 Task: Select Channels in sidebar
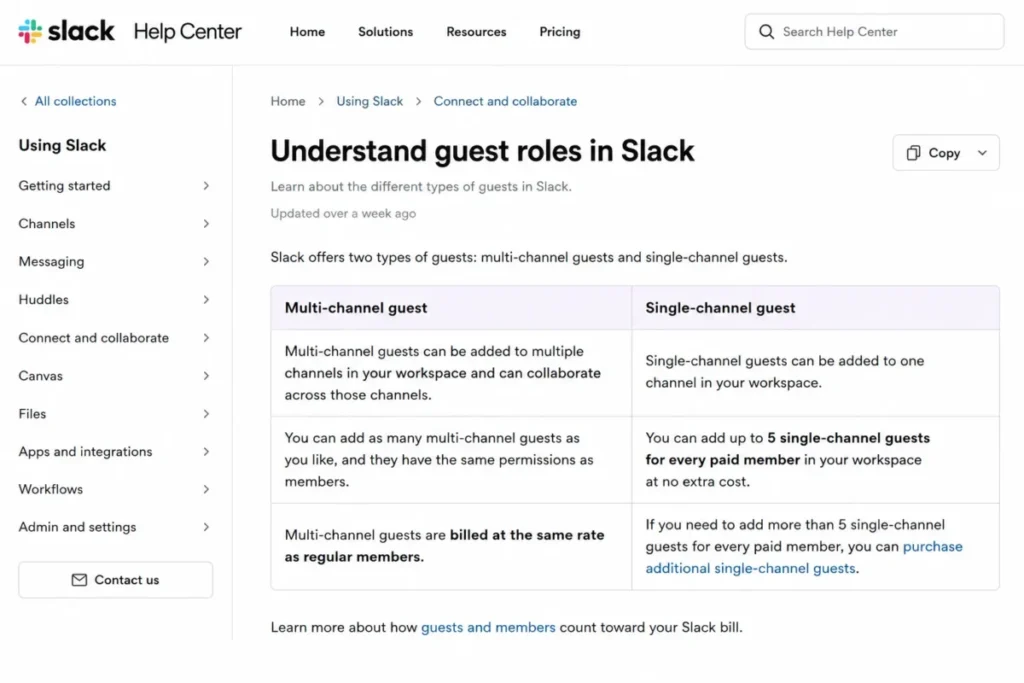[47, 224]
